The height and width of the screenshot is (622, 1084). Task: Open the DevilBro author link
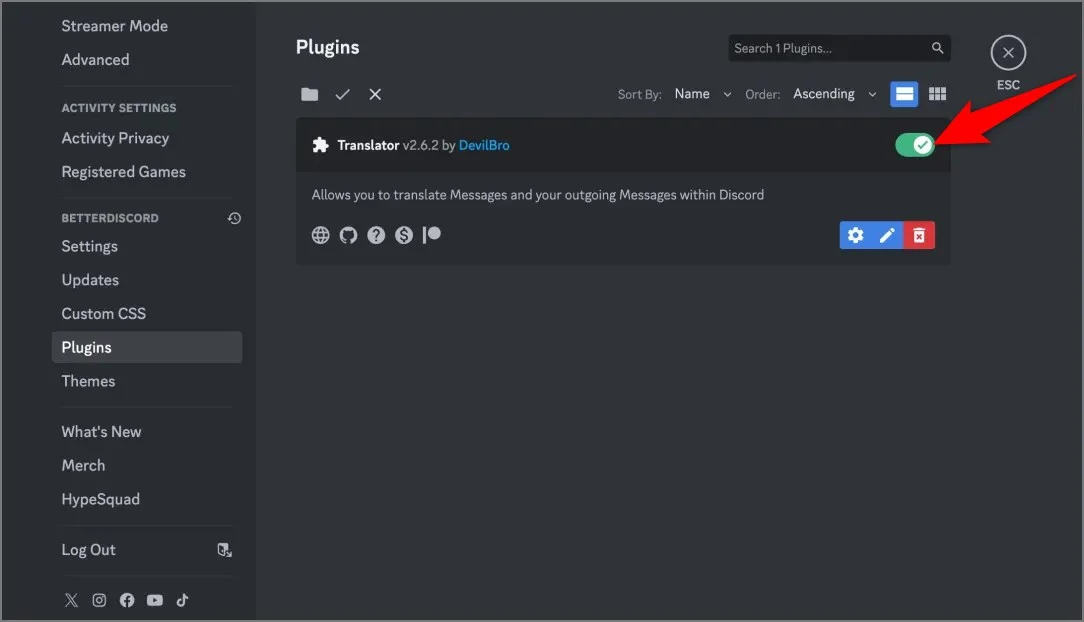pos(484,145)
